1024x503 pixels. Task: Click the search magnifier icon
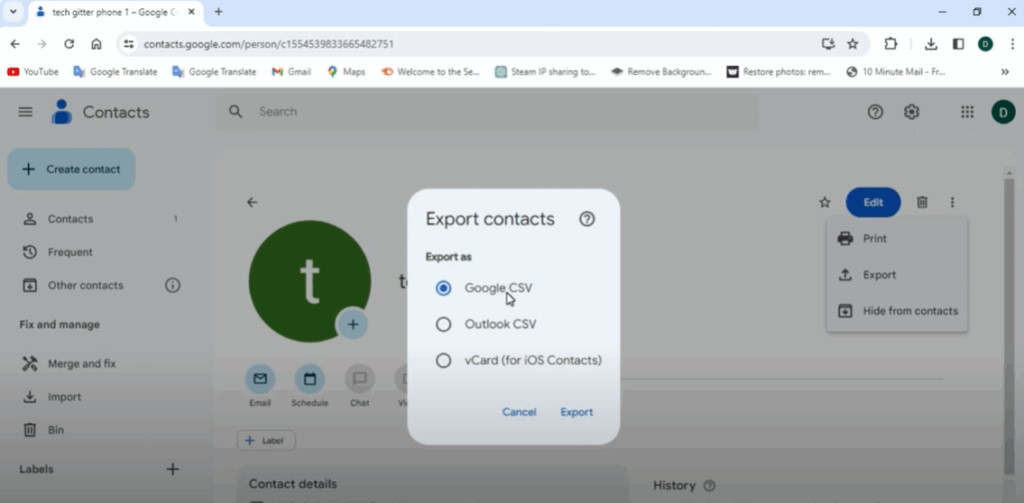click(x=236, y=112)
